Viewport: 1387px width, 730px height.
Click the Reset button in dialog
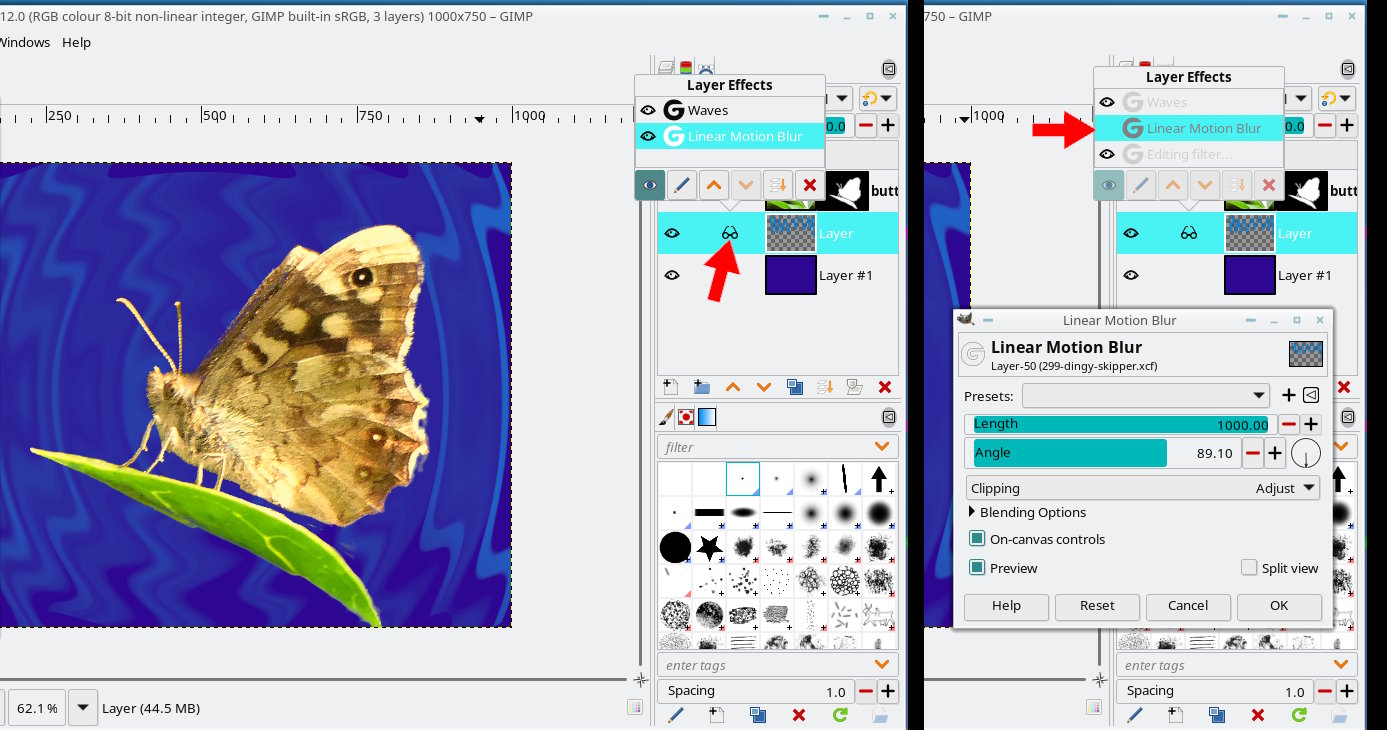click(1097, 606)
